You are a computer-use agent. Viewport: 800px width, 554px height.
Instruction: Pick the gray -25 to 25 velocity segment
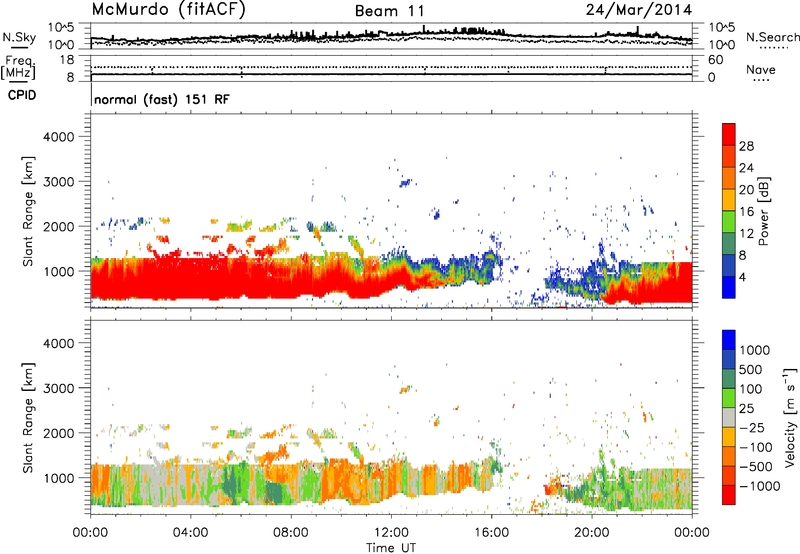click(x=729, y=417)
